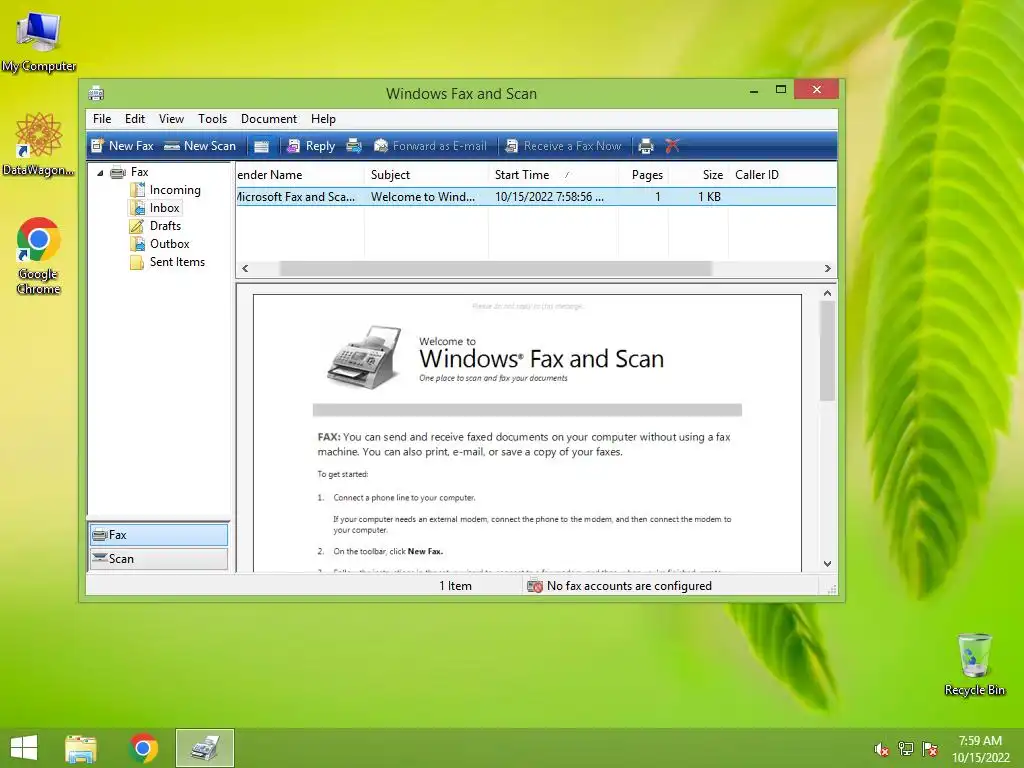Open File Explorer from taskbar
This screenshot has height=768, width=1024.
(x=81, y=748)
